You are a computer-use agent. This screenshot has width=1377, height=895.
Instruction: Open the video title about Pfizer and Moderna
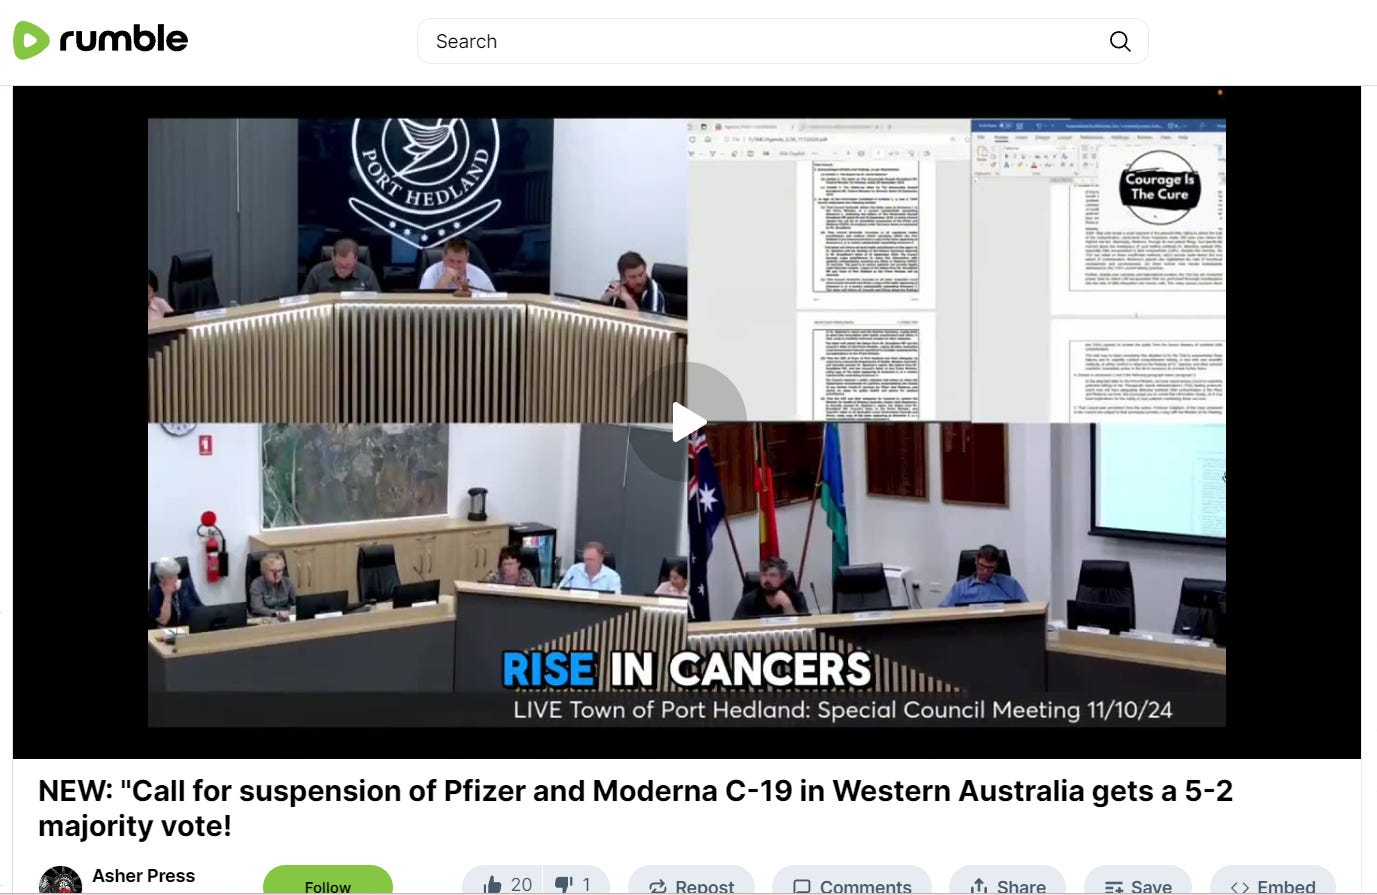(x=635, y=808)
